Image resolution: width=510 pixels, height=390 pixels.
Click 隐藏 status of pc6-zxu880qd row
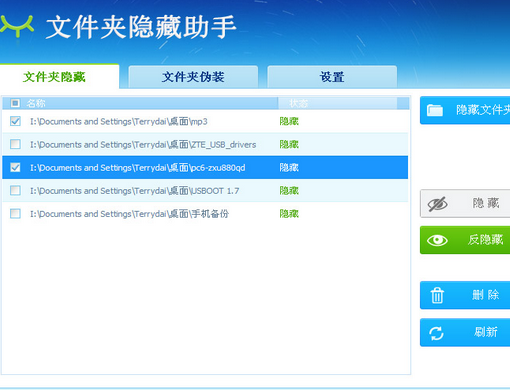click(x=289, y=167)
